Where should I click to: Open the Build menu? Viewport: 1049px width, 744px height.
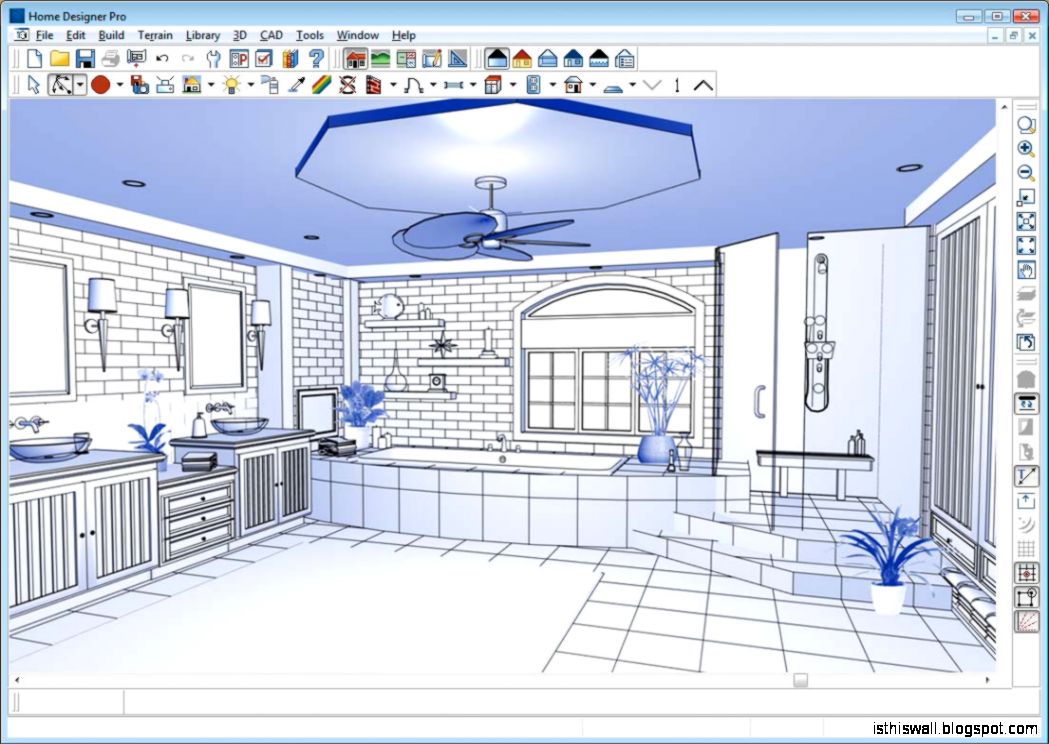pos(112,35)
